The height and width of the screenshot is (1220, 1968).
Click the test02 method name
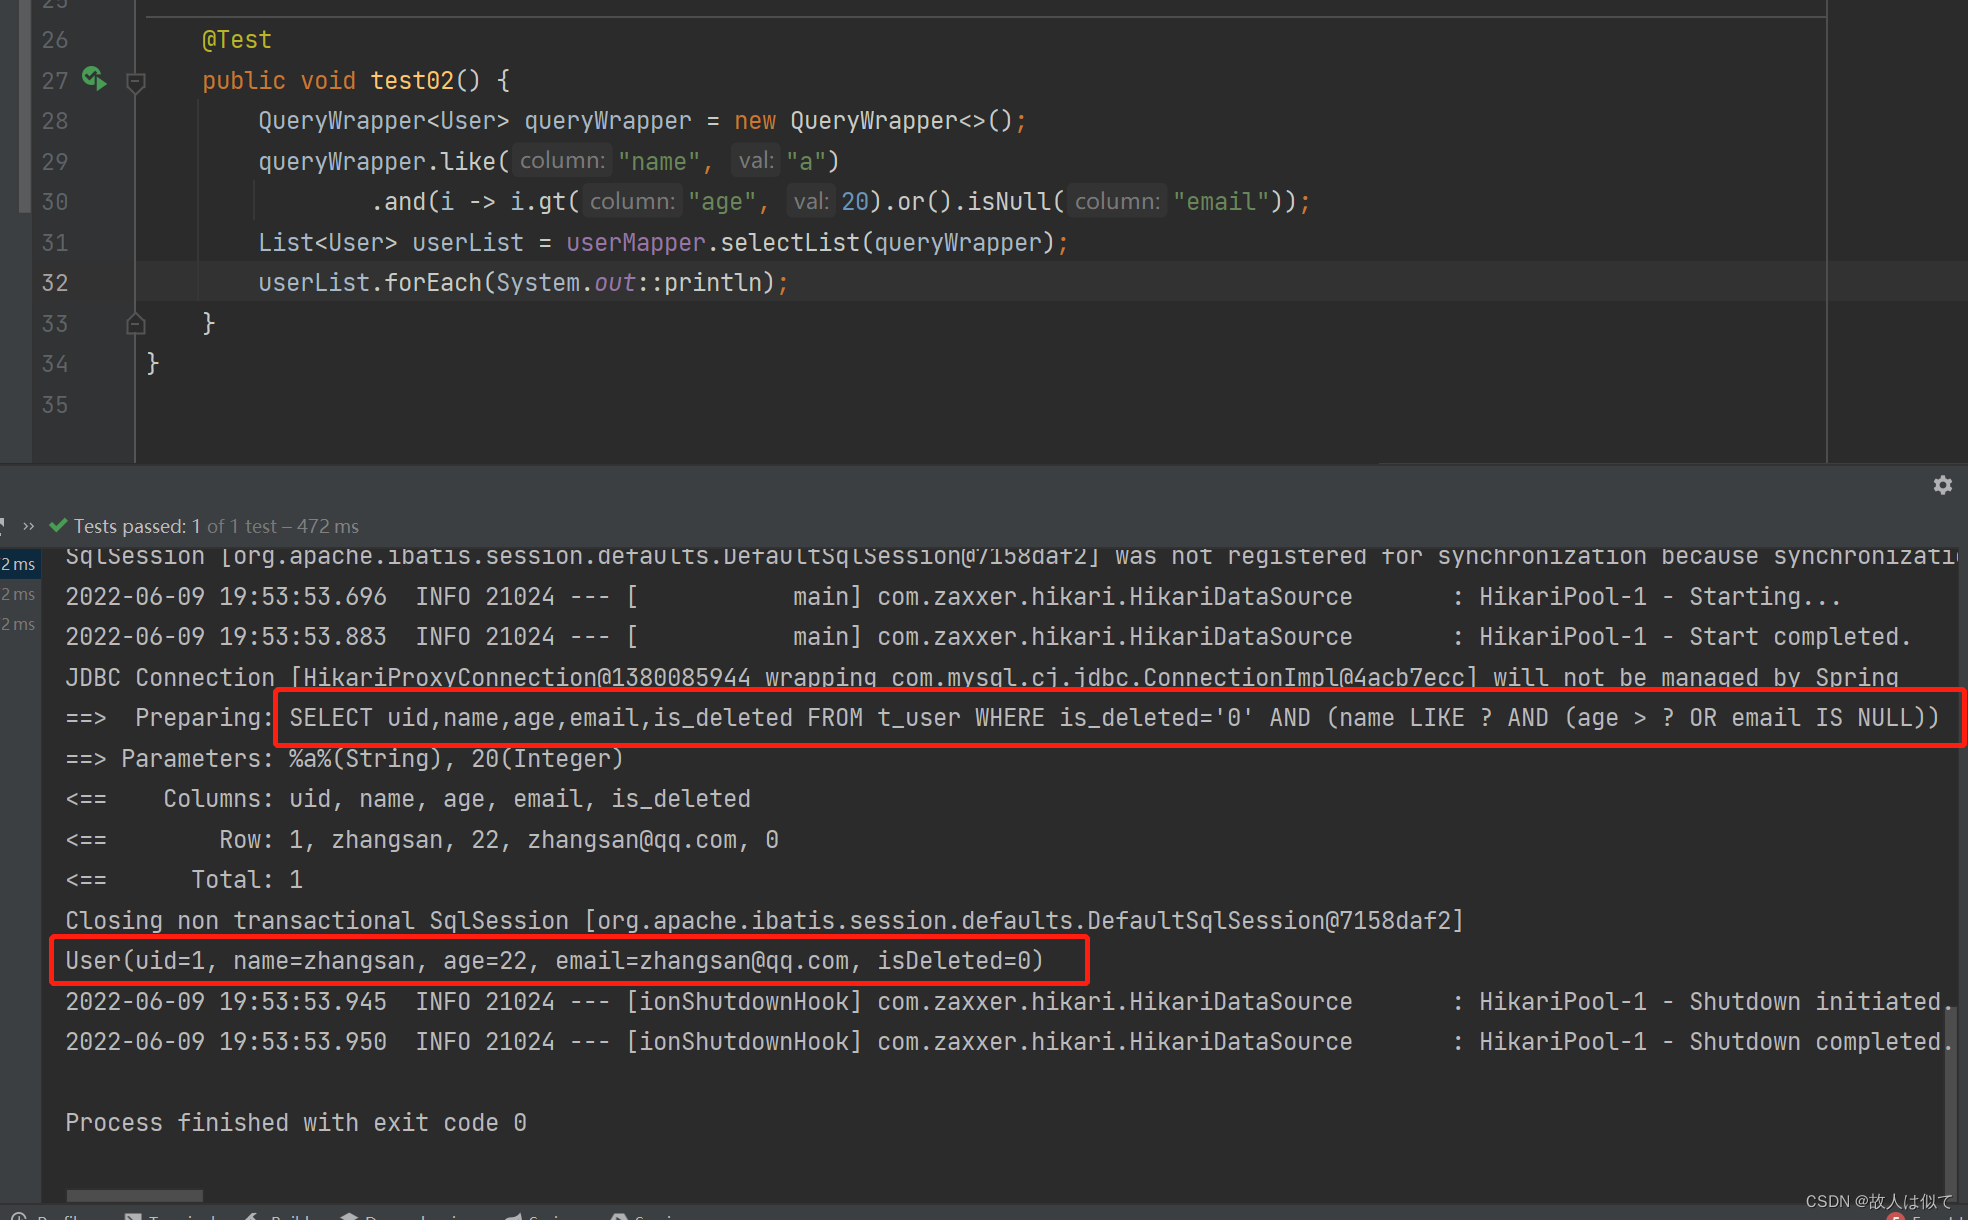[412, 81]
